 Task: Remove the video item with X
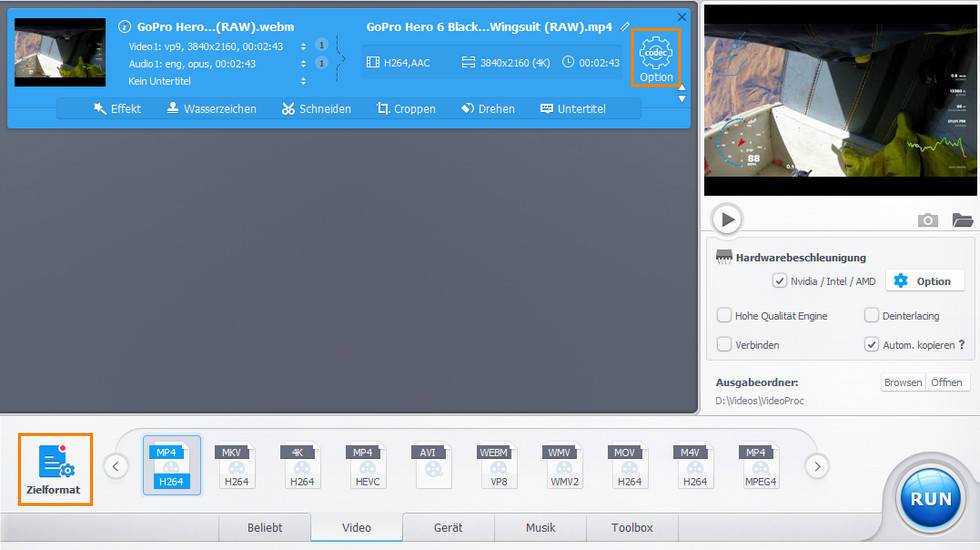682,17
